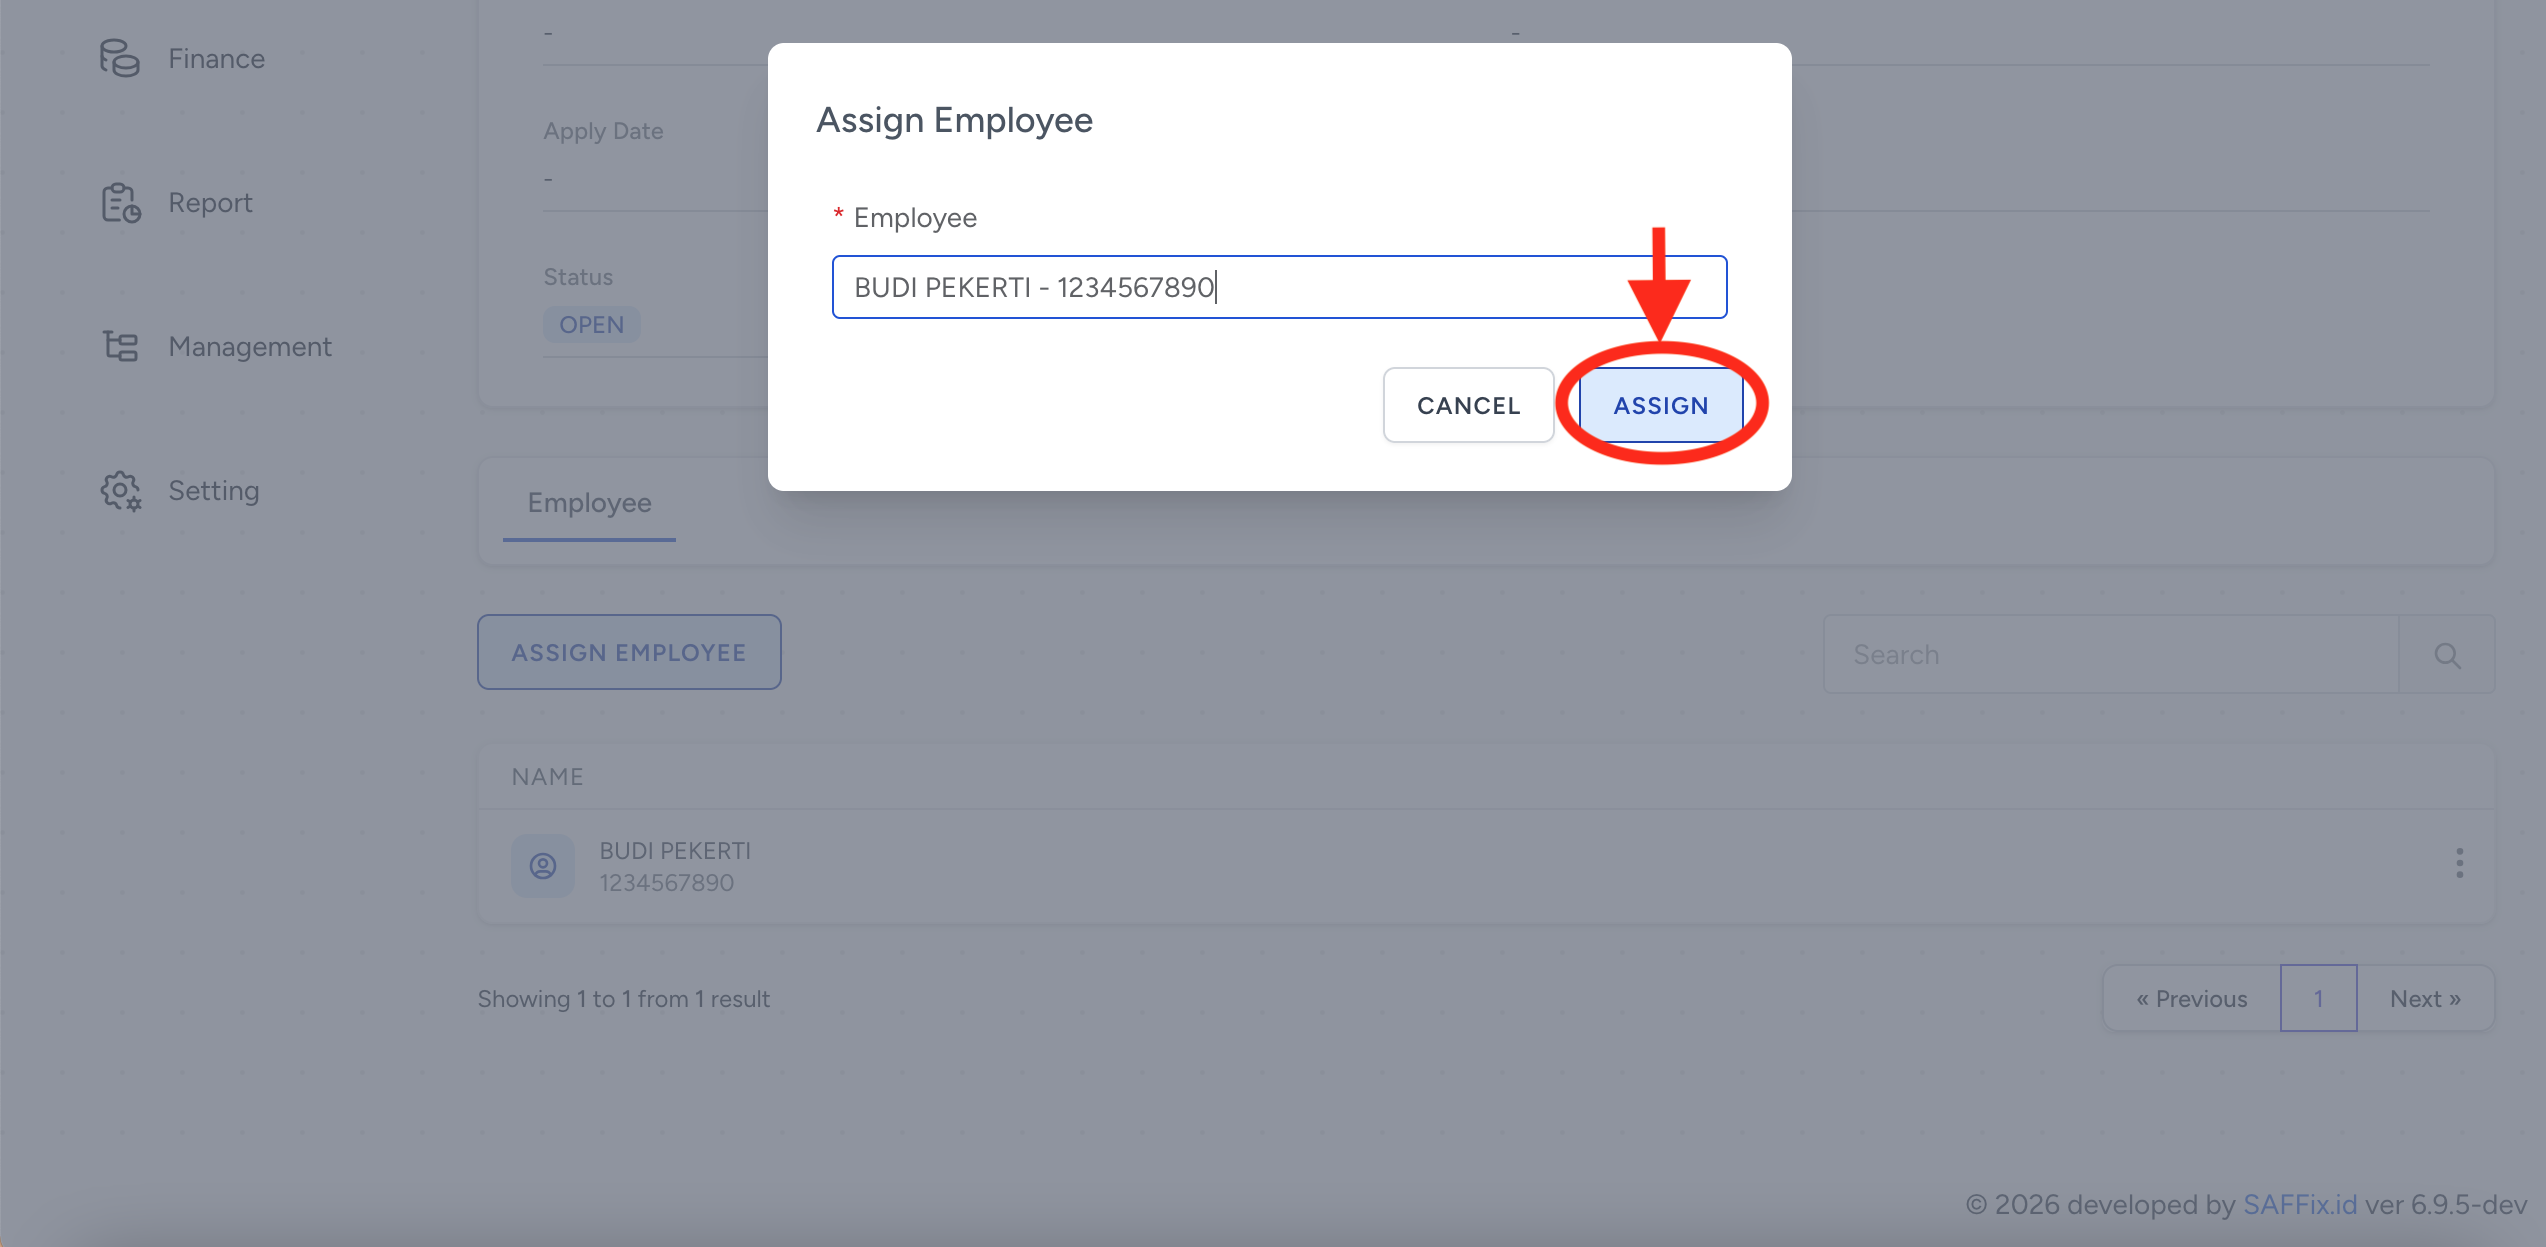Screen dimensions: 2546x1247
Task: Open the three-dot row options menu
Action: click(2459, 863)
